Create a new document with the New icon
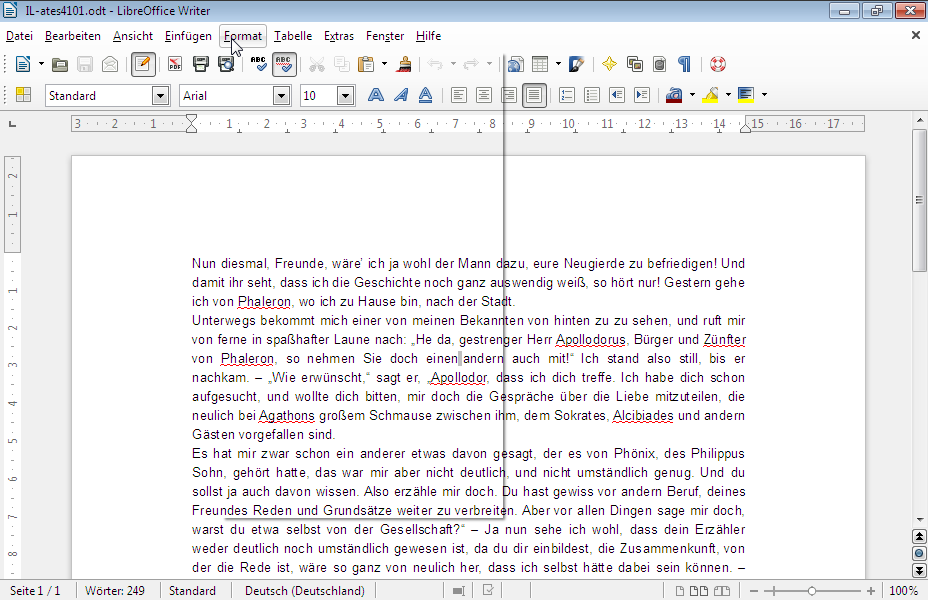The image size is (928, 600). point(23,64)
